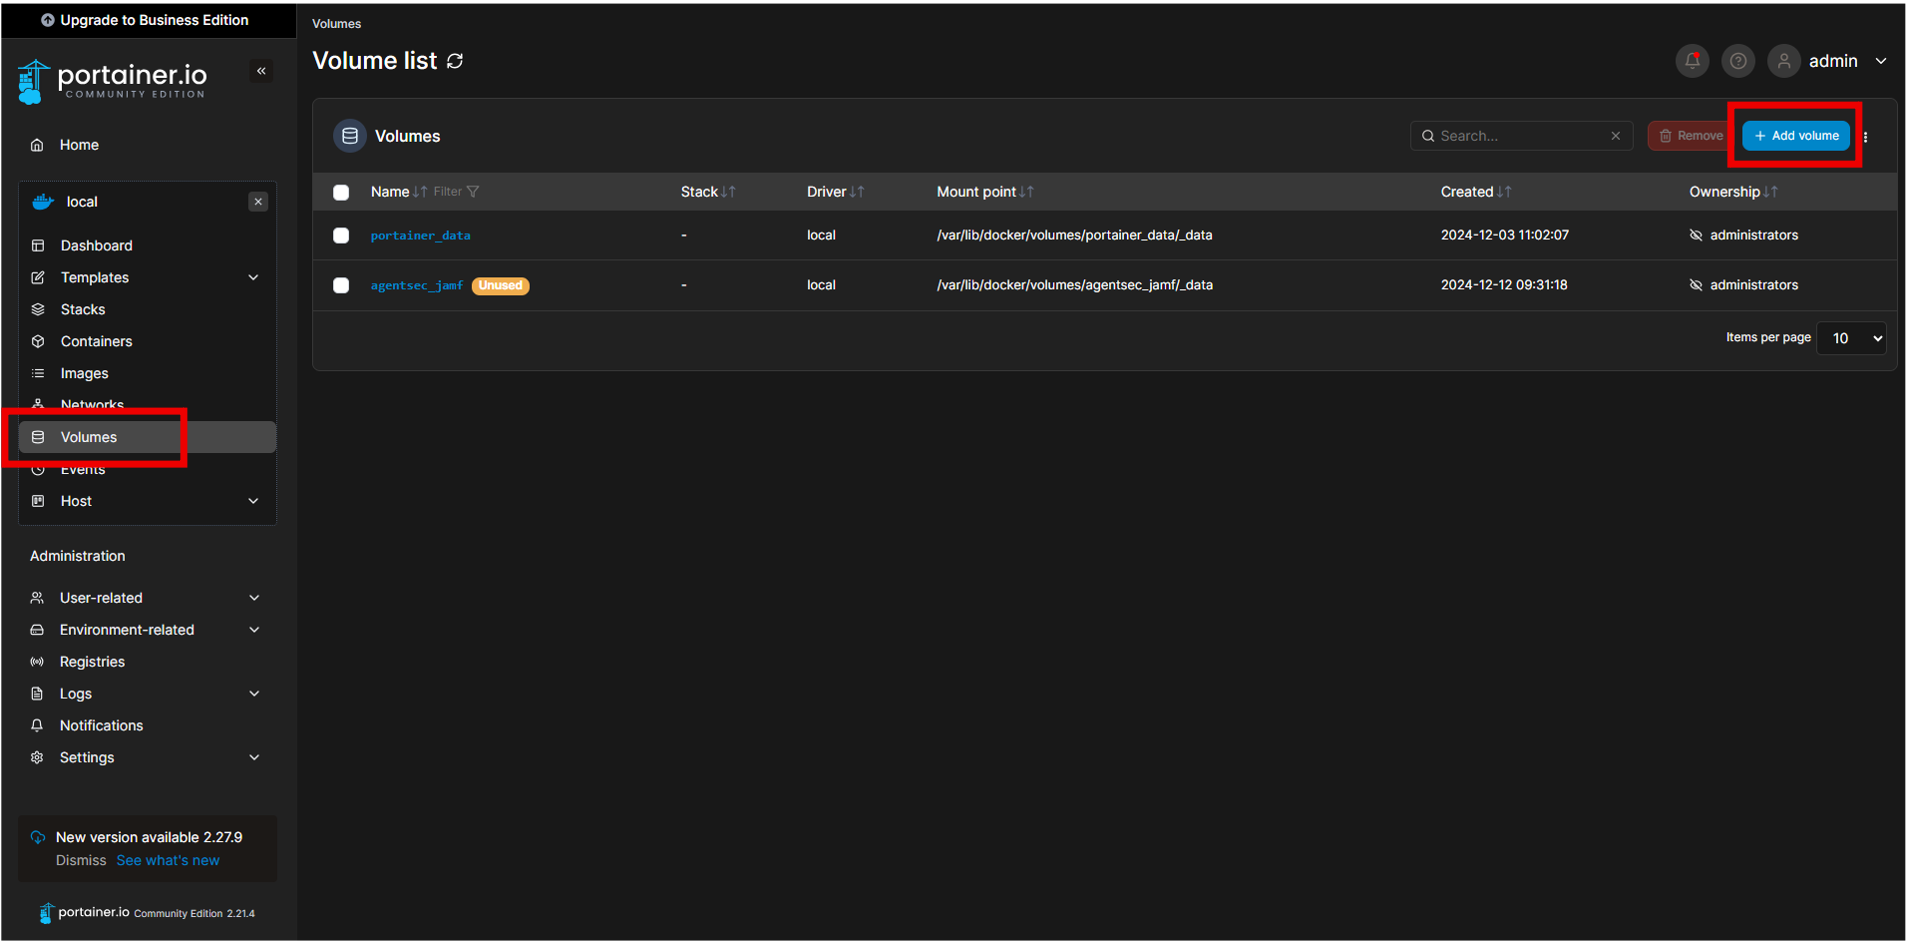
Task: Click the help question mark icon
Action: tap(1738, 61)
